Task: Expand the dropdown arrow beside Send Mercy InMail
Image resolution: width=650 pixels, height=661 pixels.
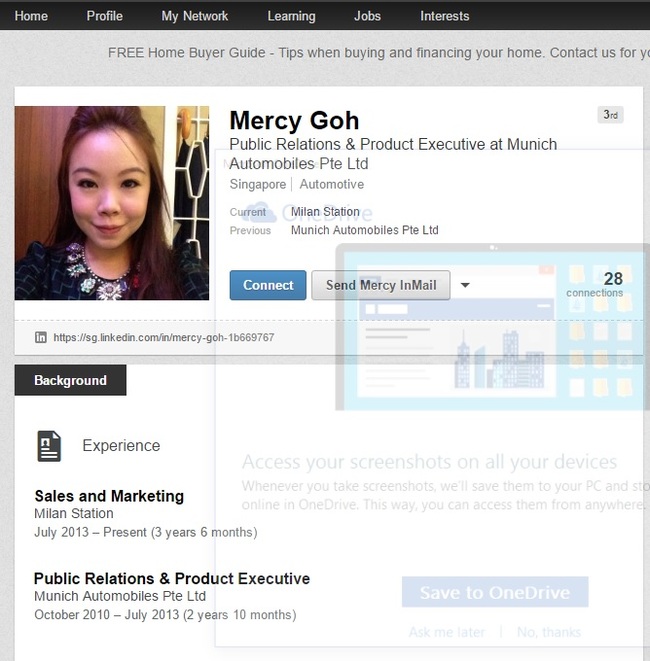Action: (x=465, y=286)
